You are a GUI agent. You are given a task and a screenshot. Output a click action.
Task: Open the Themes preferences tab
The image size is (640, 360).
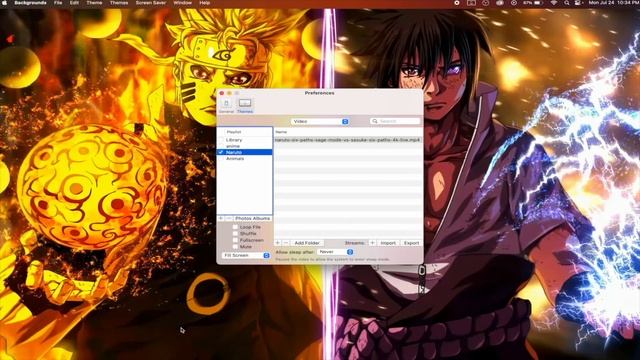point(245,106)
